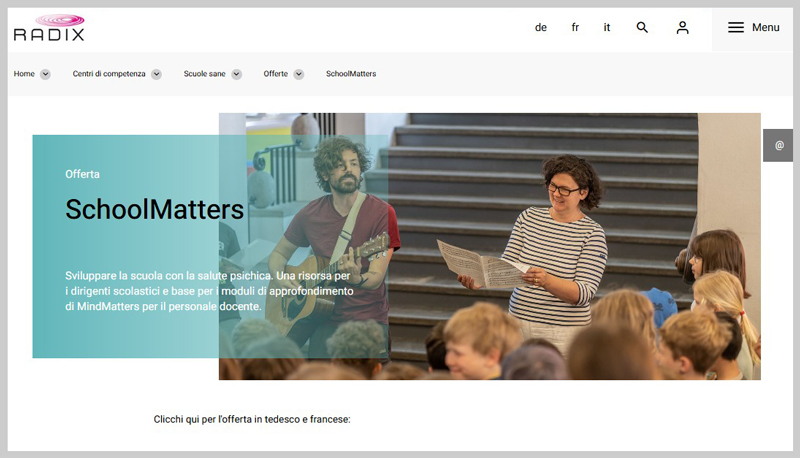Navigate to Scuole sane breadcrumb

(204, 74)
